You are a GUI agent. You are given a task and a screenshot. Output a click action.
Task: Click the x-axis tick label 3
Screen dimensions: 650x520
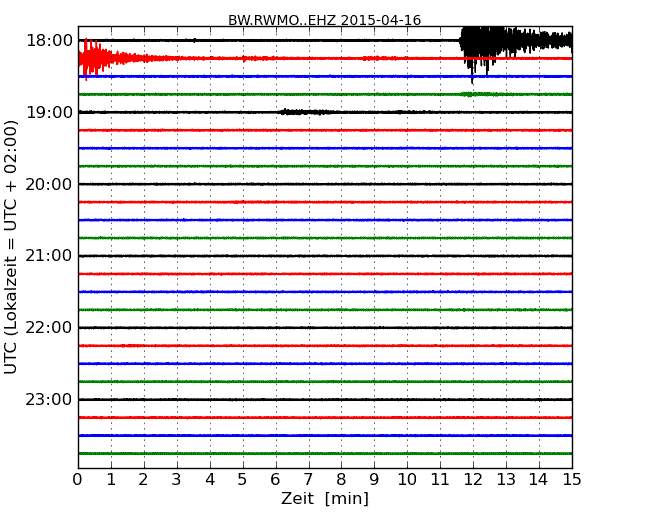point(177,480)
